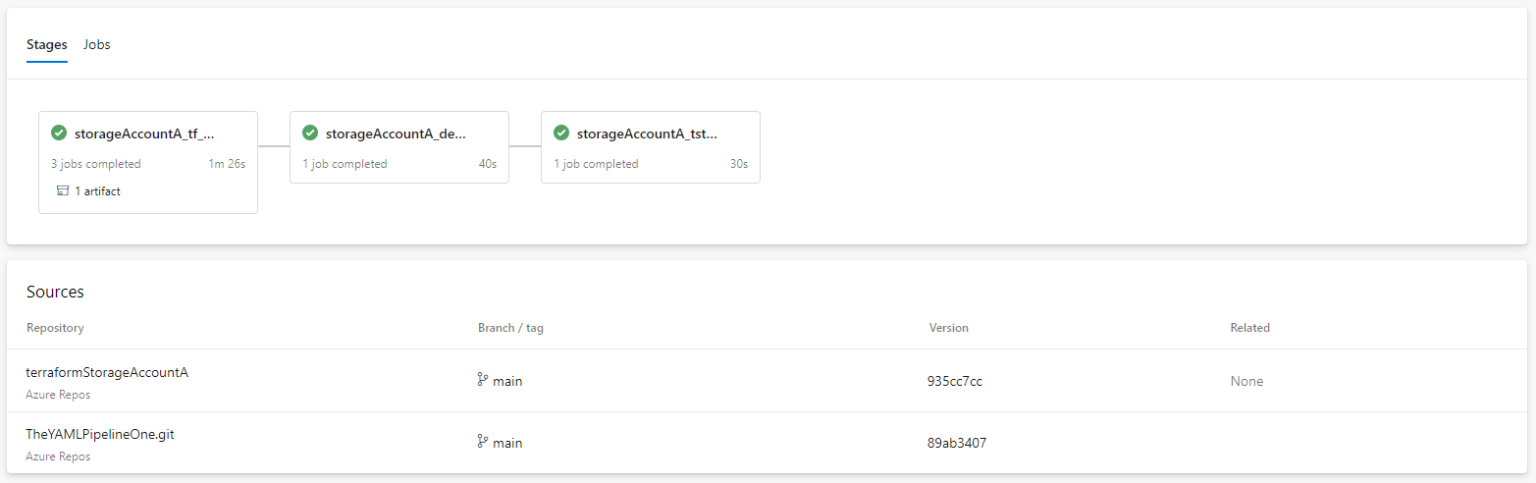Select the Stages tab
The height and width of the screenshot is (483, 1536).
pos(47,45)
